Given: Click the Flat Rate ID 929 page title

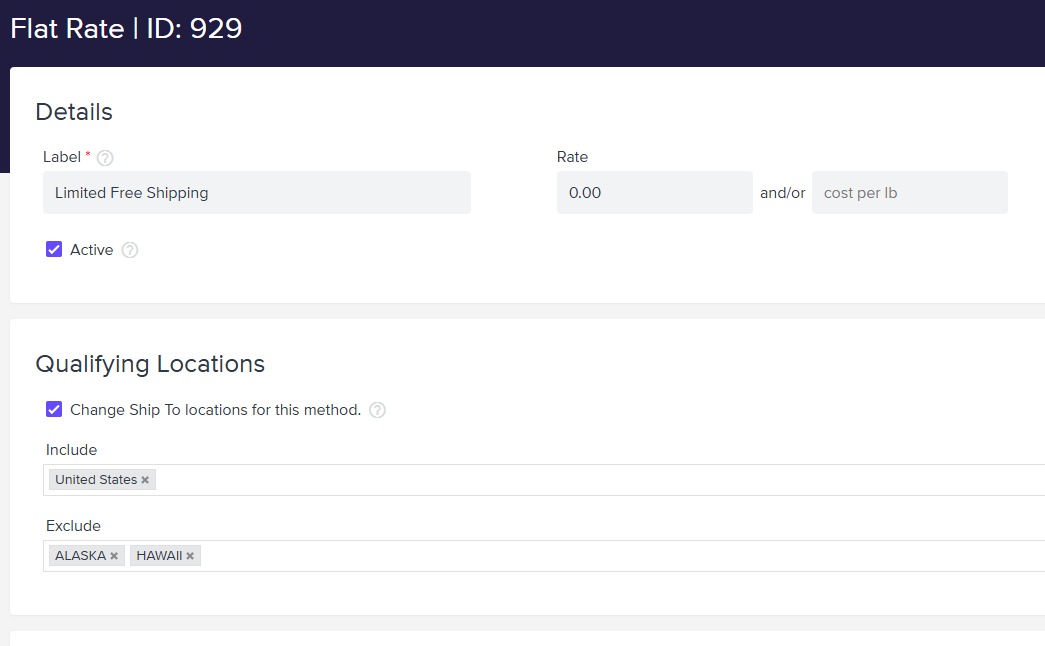Looking at the screenshot, I should tap(126, 28).
